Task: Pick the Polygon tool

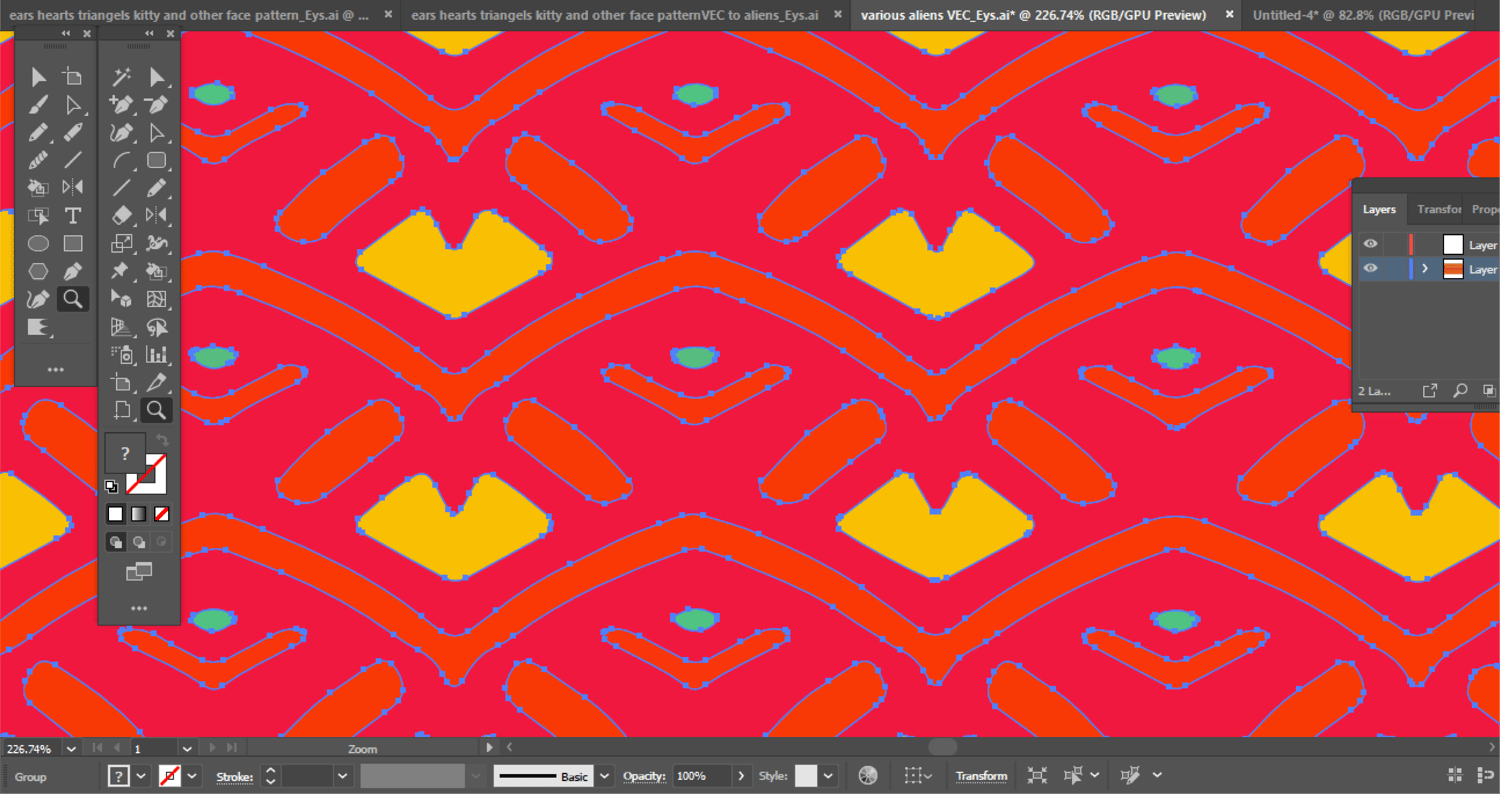Action: pyautogui.click(x=38, y=271)
